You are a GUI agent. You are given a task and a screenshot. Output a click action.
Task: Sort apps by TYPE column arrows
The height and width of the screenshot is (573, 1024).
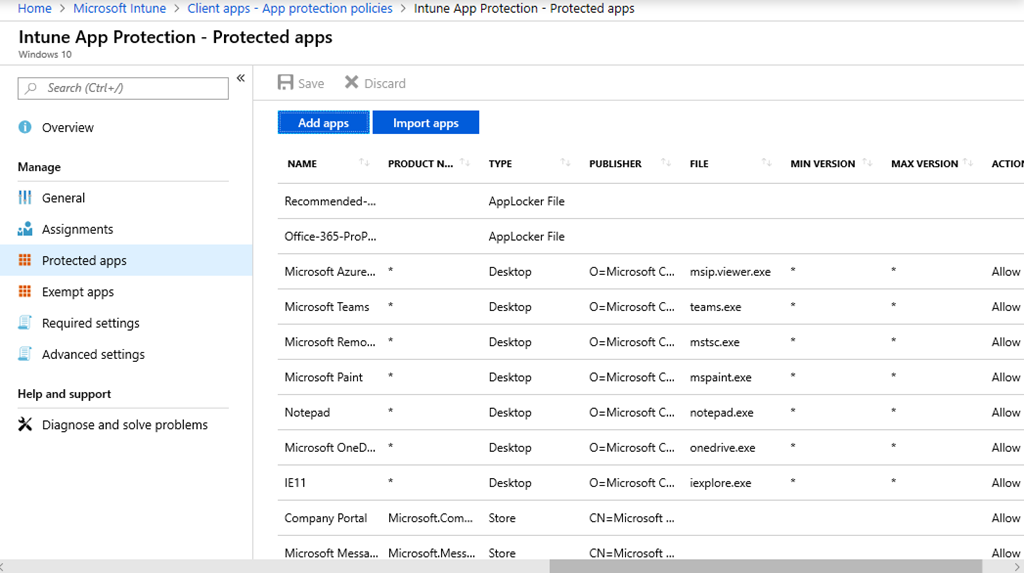click(565, 163)
